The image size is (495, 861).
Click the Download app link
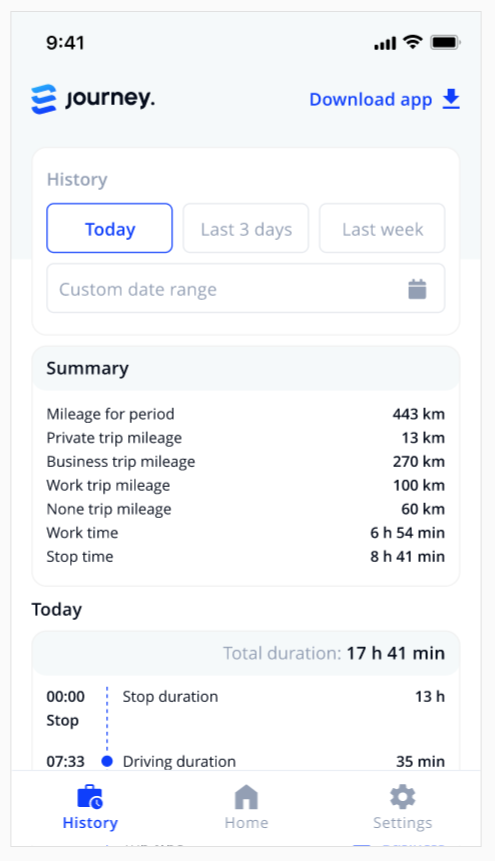385,99
